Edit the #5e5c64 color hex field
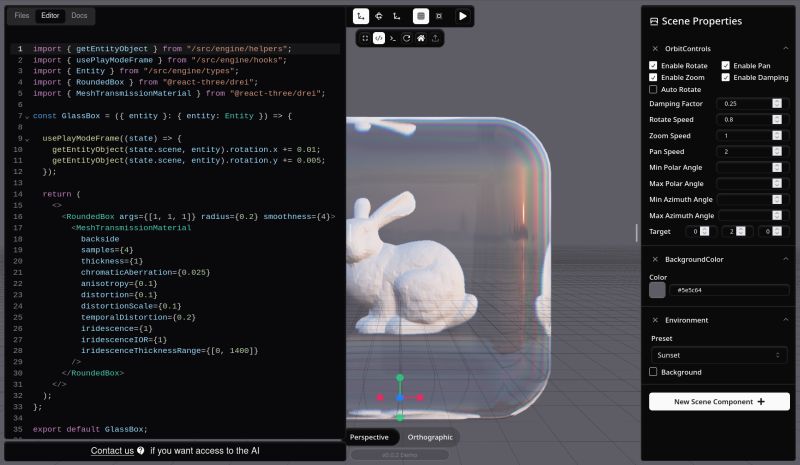The image size is (800, 465). pos(729,290)
